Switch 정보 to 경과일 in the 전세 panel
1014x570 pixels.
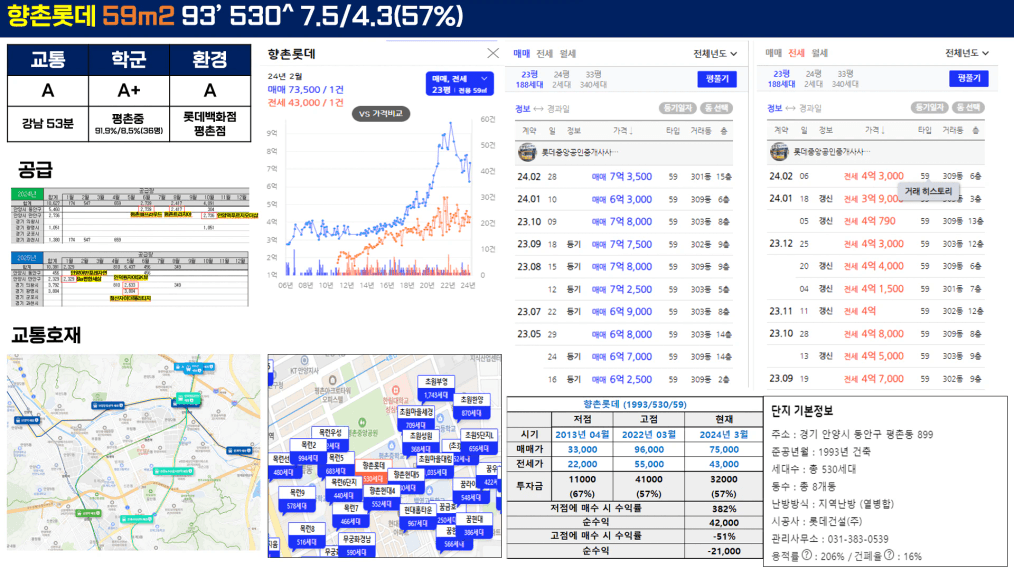point(810,108)
